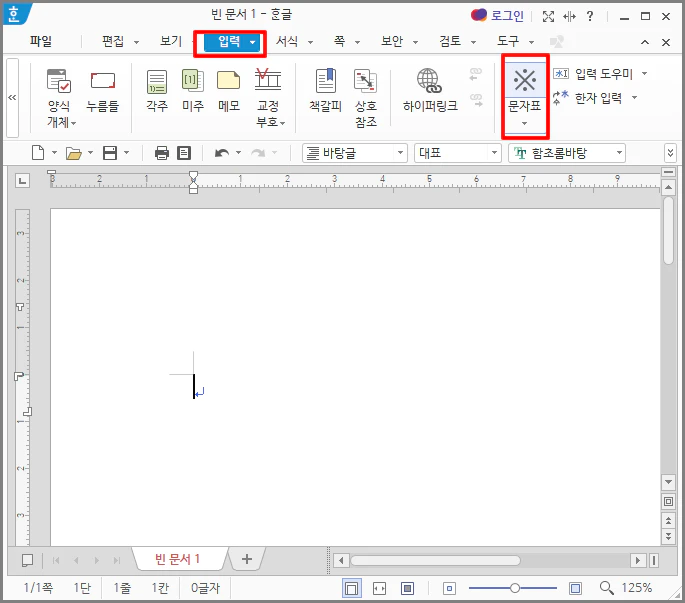This screenshot has height=603, width=685.
Task: Expand the left ribbon scroll chevron
Action: [x=12, y=97]
